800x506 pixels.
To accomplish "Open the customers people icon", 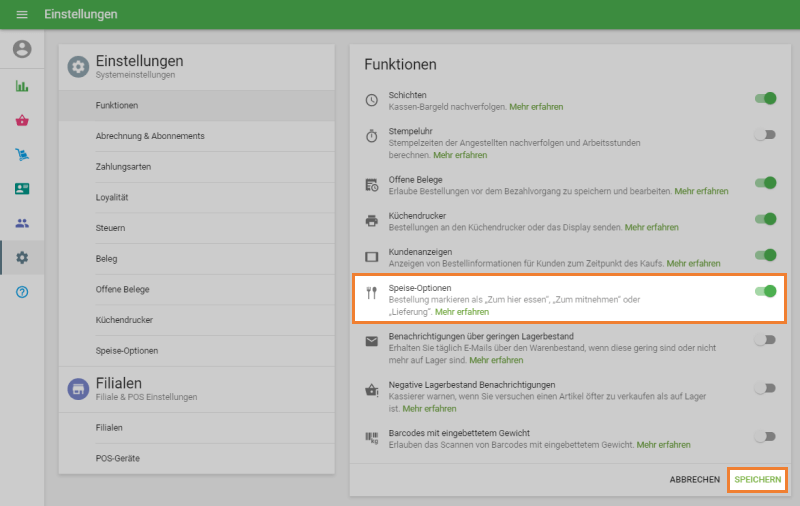I will click(22, 223).
